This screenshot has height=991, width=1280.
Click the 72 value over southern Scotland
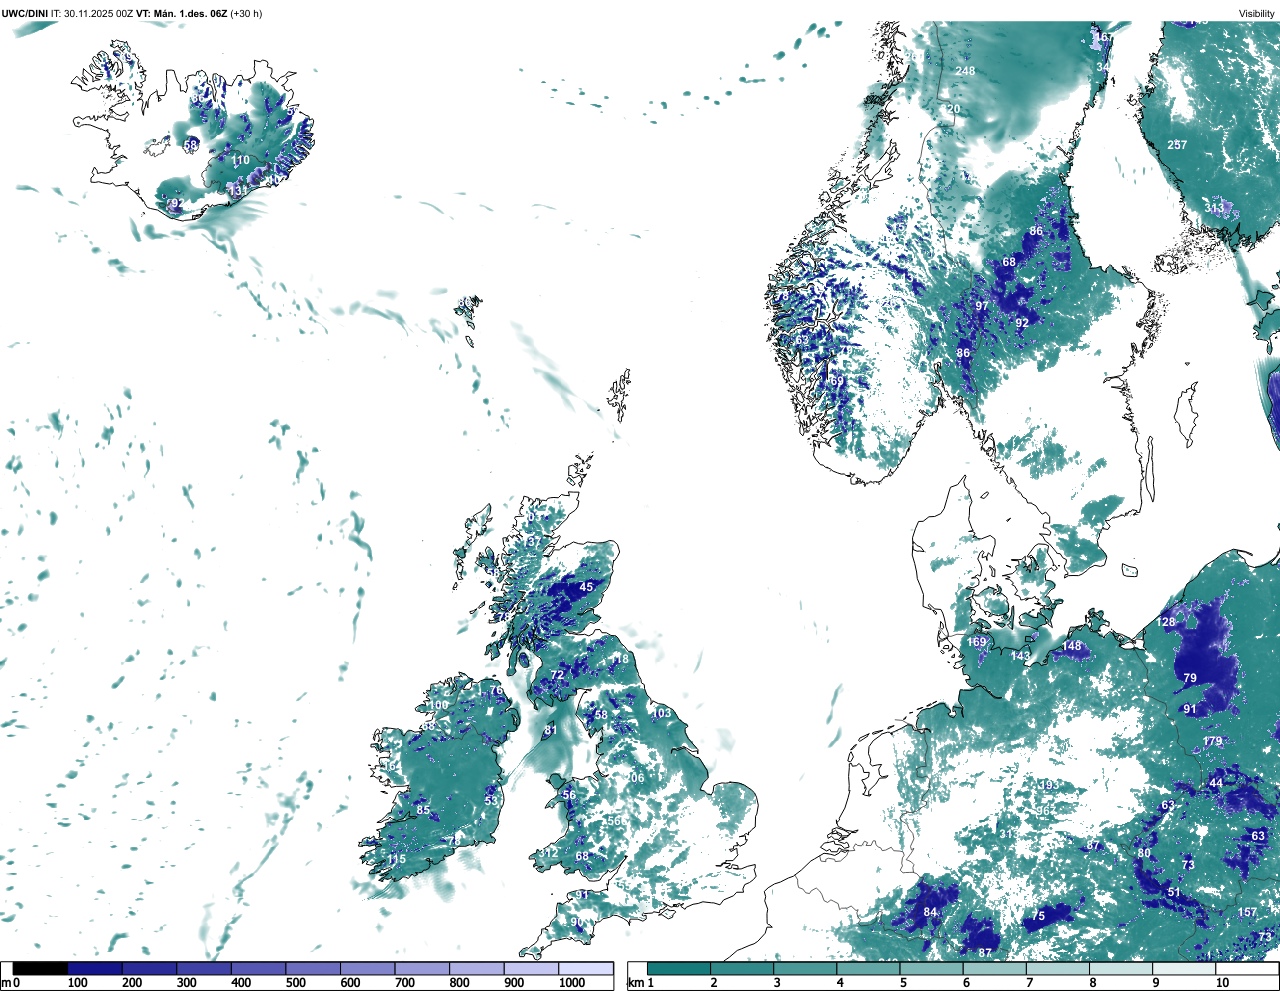pos(558,675)
